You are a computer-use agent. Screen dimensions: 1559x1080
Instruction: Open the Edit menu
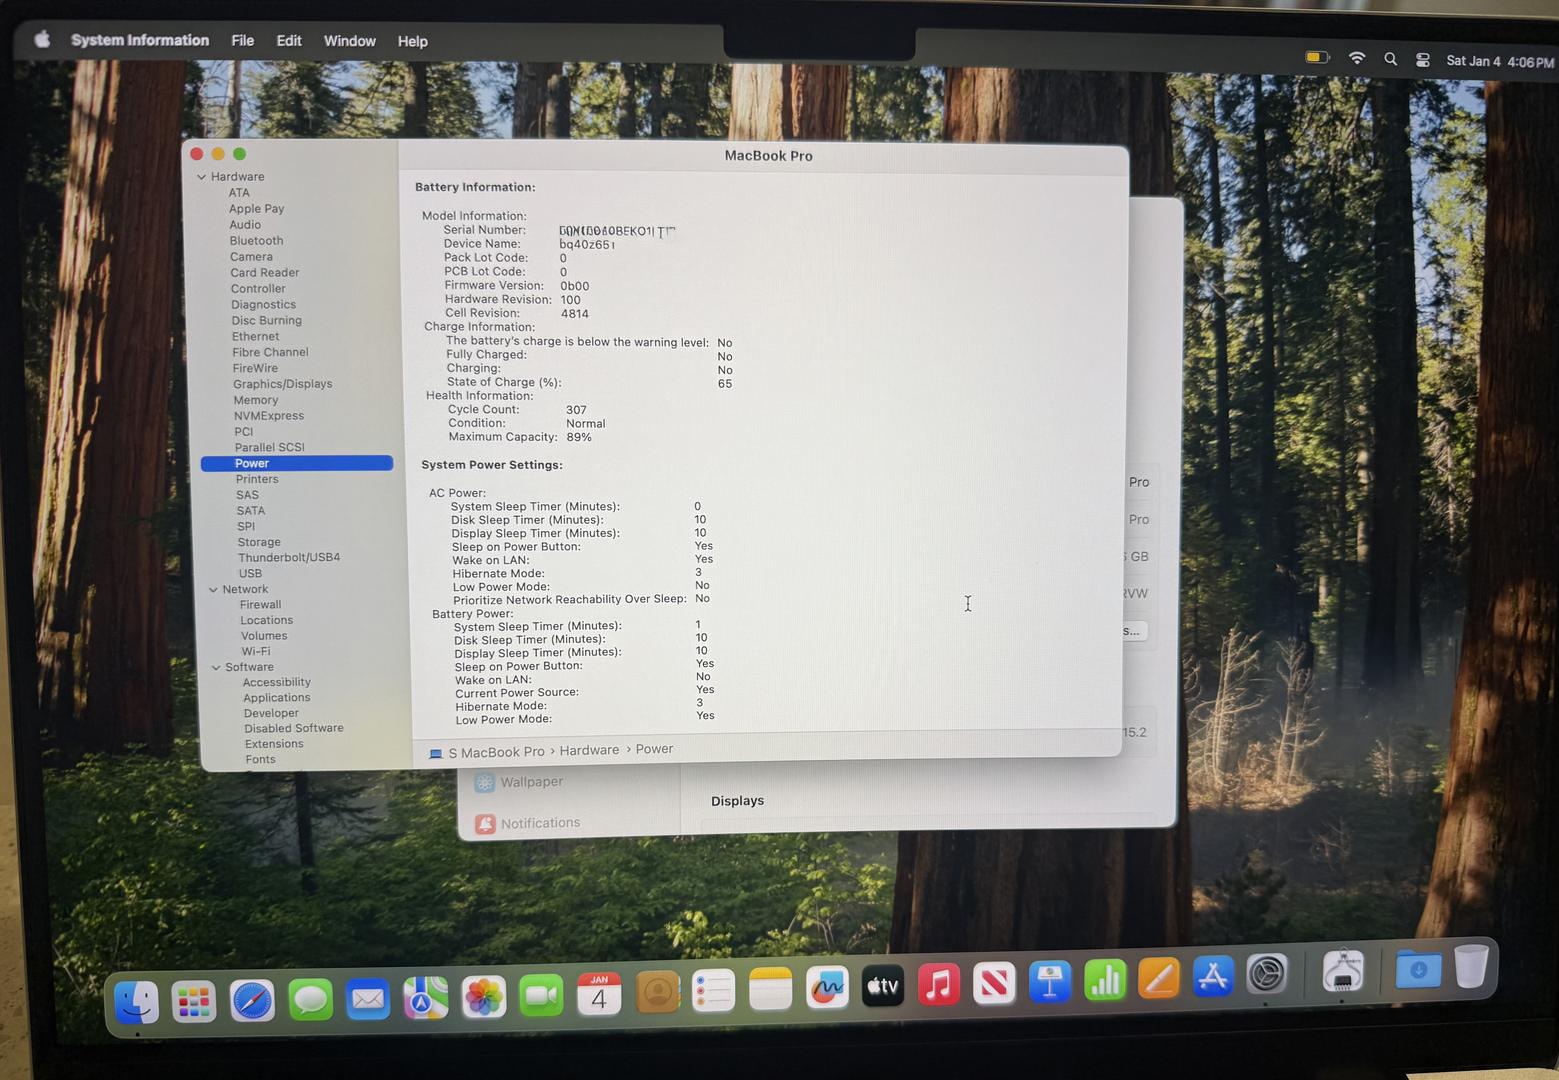pos(289,41)
